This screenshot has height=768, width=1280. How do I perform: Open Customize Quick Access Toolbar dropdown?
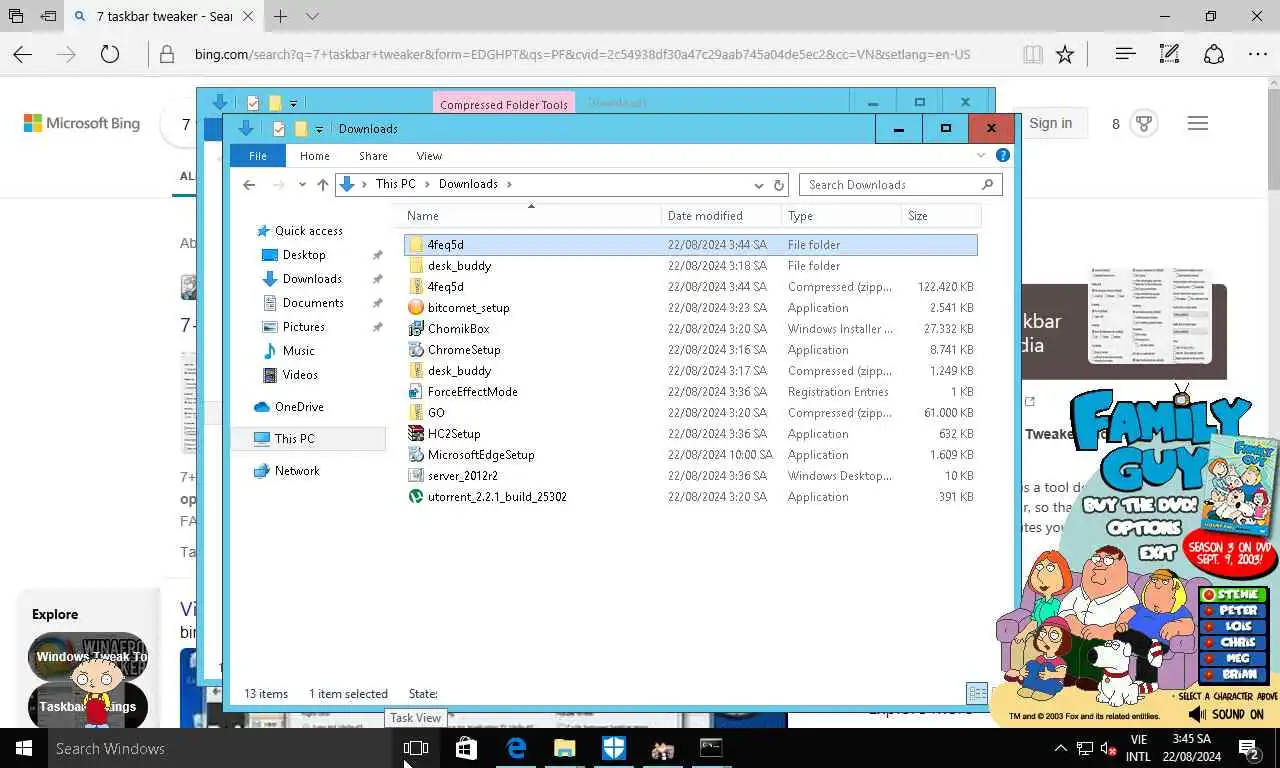pyautogui.click(x=319, y=129)
